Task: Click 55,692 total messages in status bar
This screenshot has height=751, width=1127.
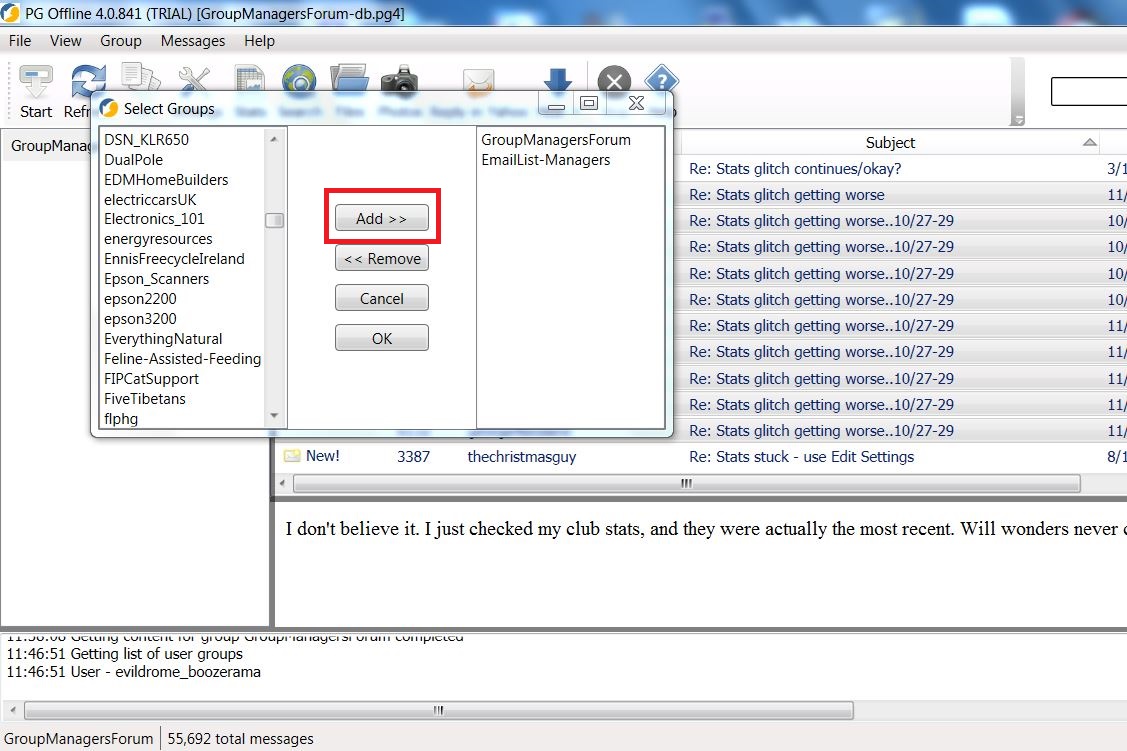Action: pos(241,739)
